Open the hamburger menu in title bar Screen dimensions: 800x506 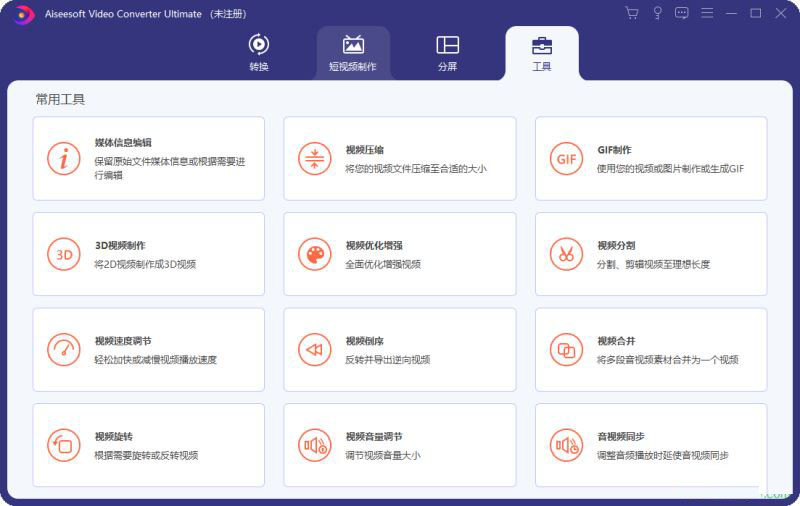click(707, 13)
